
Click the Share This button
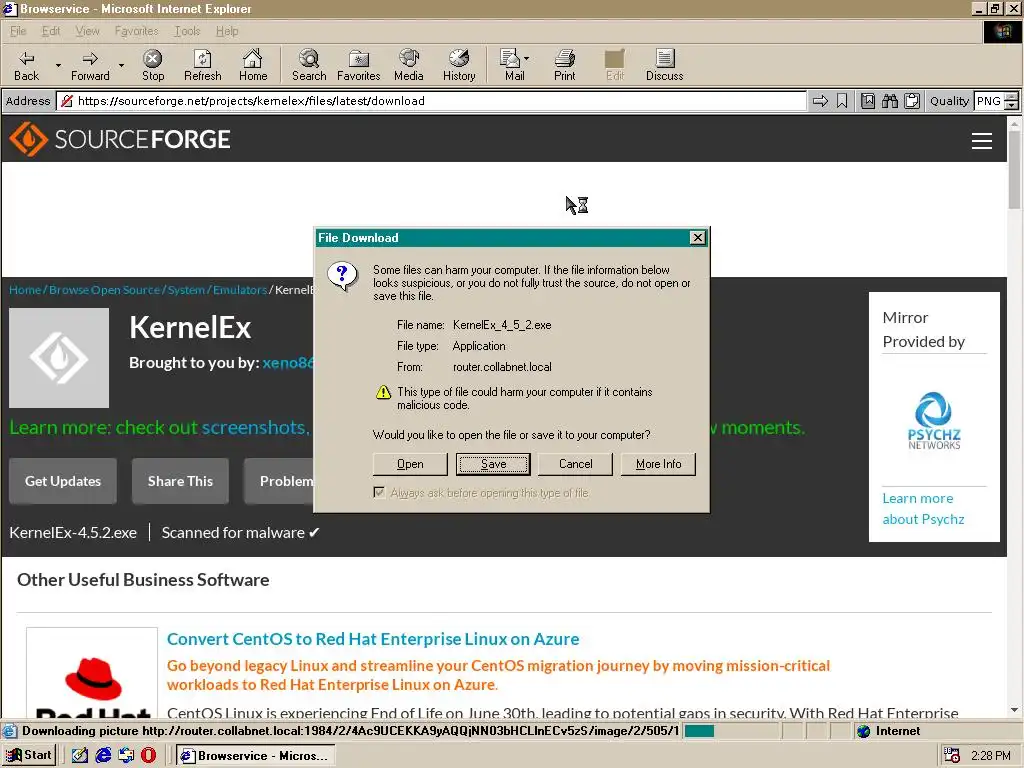click(180, 481)
